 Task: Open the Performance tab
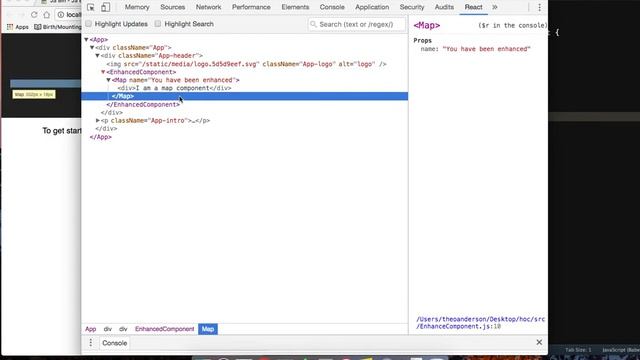251,7
